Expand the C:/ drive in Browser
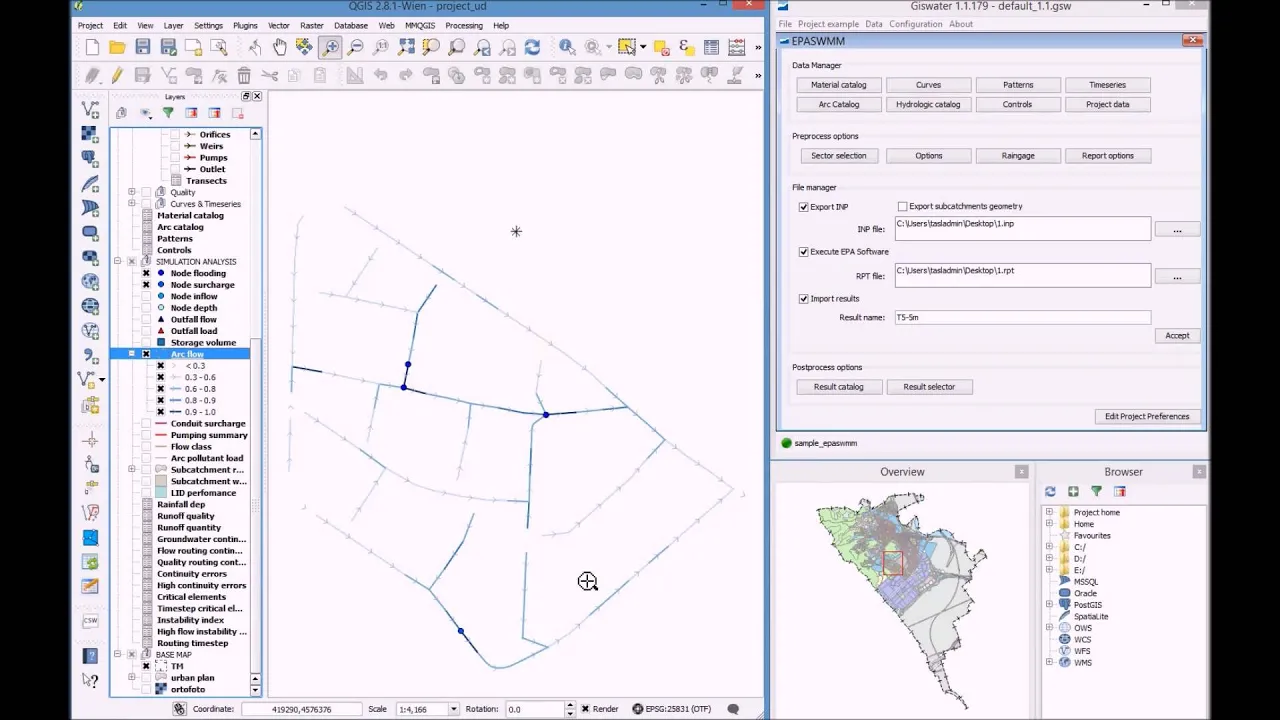The height and width of the screenshot is (720, 1280). pos(1049,547)
